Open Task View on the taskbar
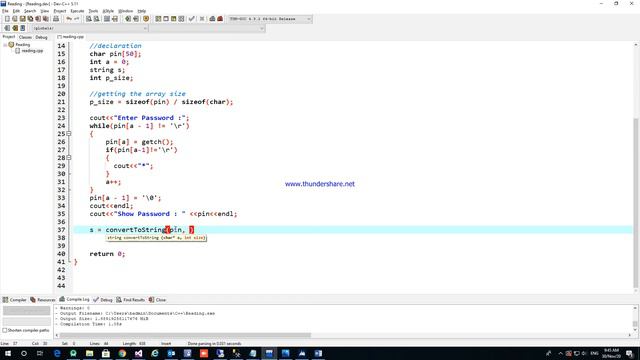This screenshot has width=640, height=360. point(40,353)
